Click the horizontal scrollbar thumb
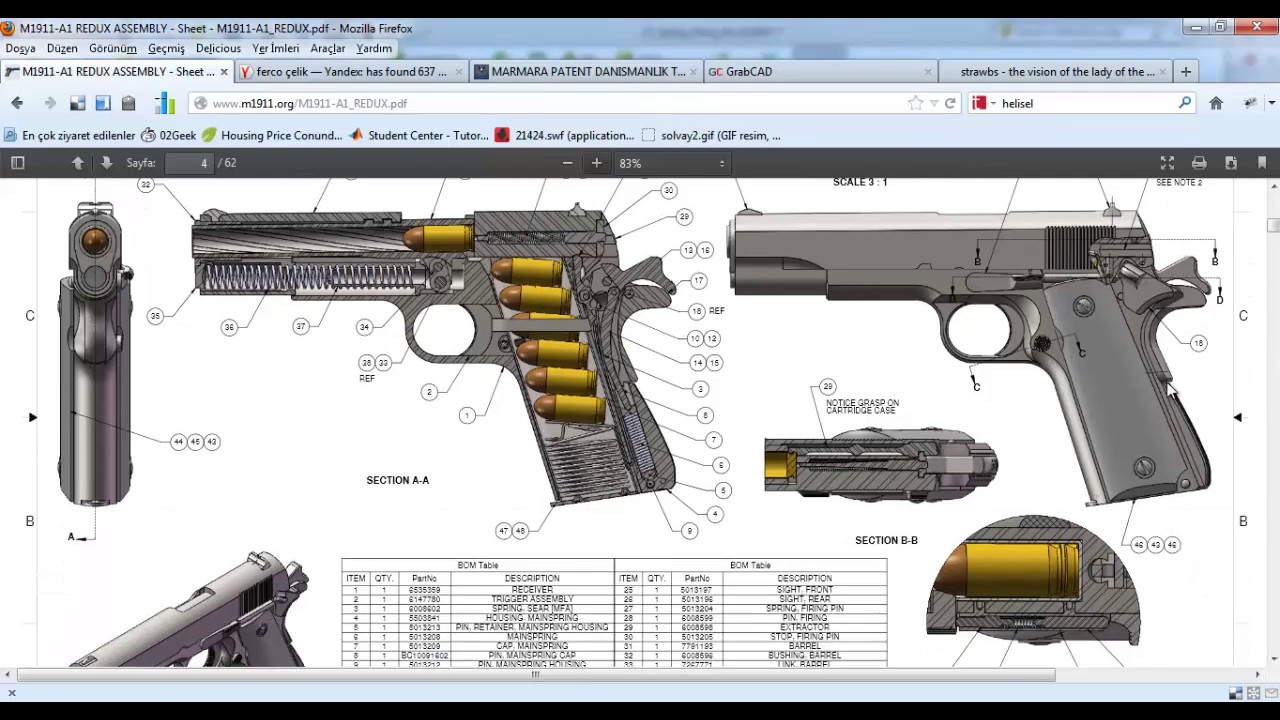The height and width of the screenshot is (720, 1280). 535,675
